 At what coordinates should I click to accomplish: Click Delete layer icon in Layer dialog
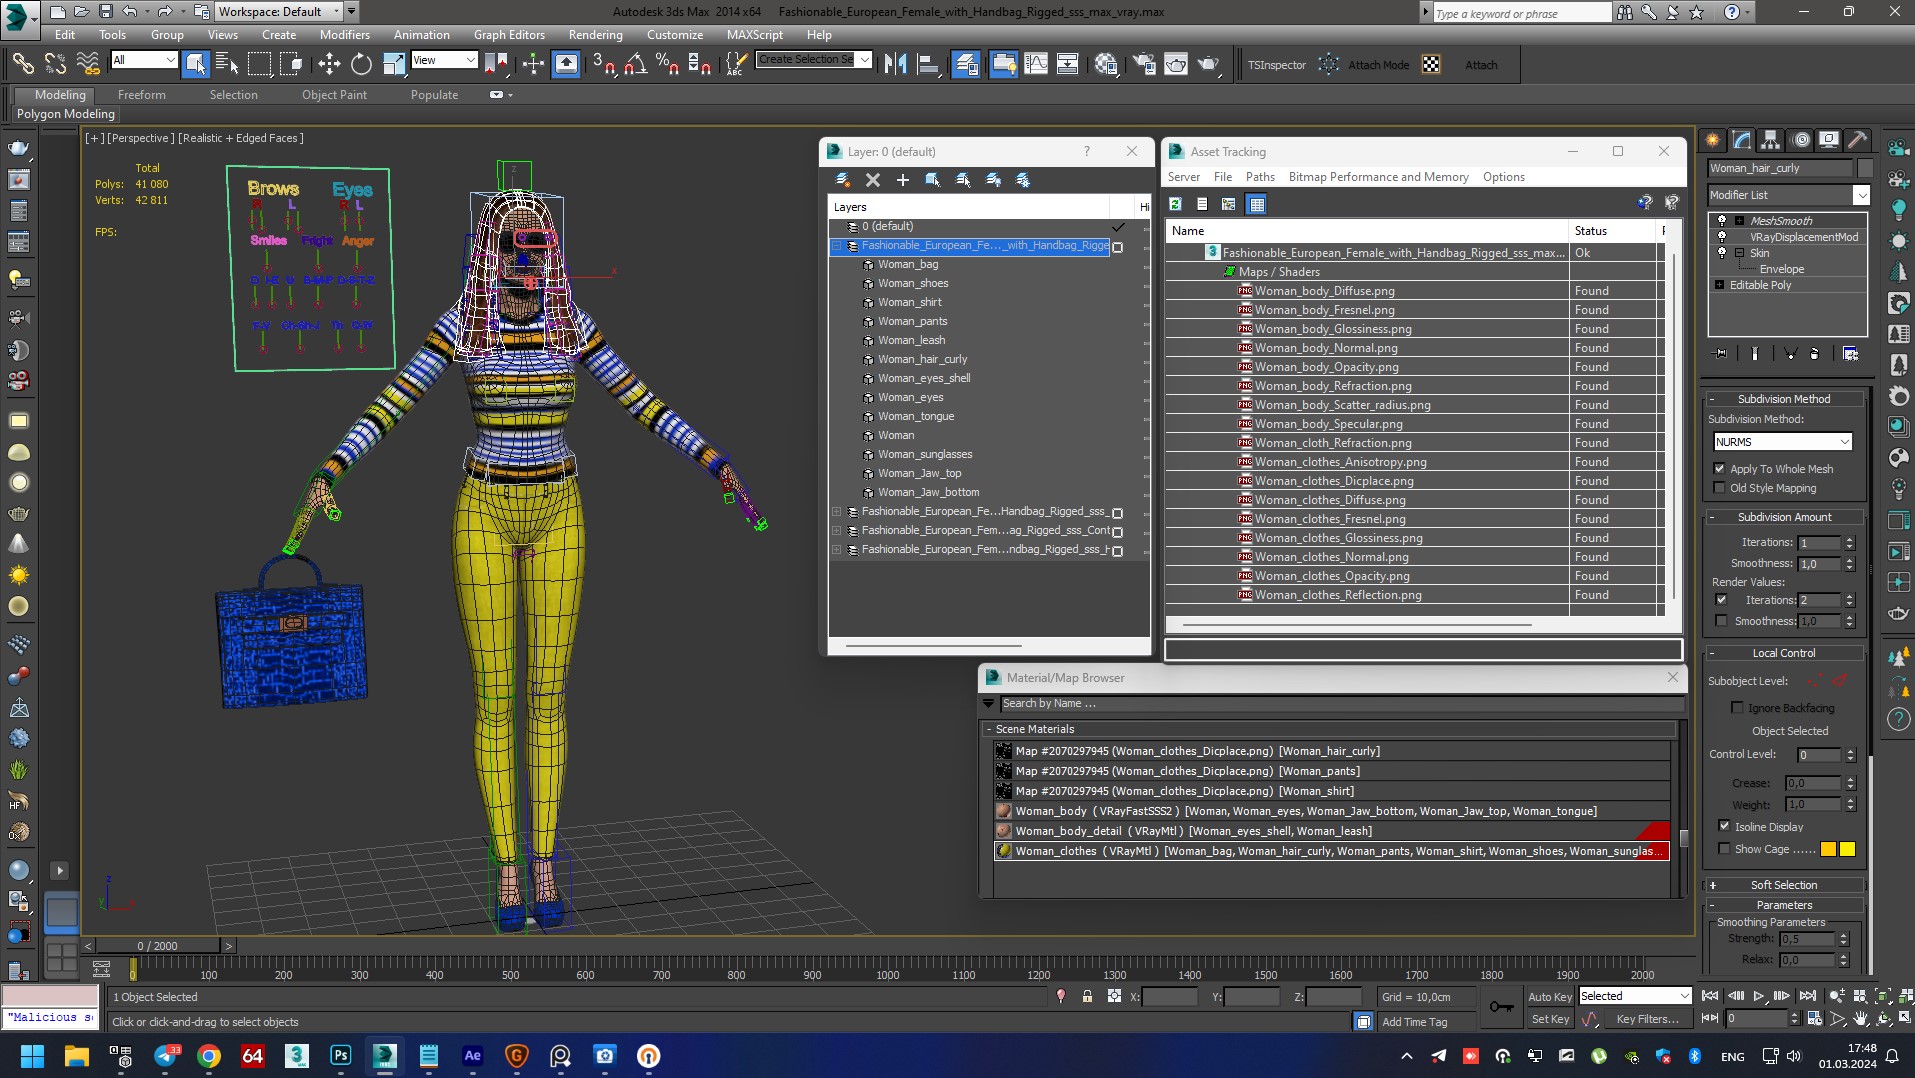pos(873,180)
